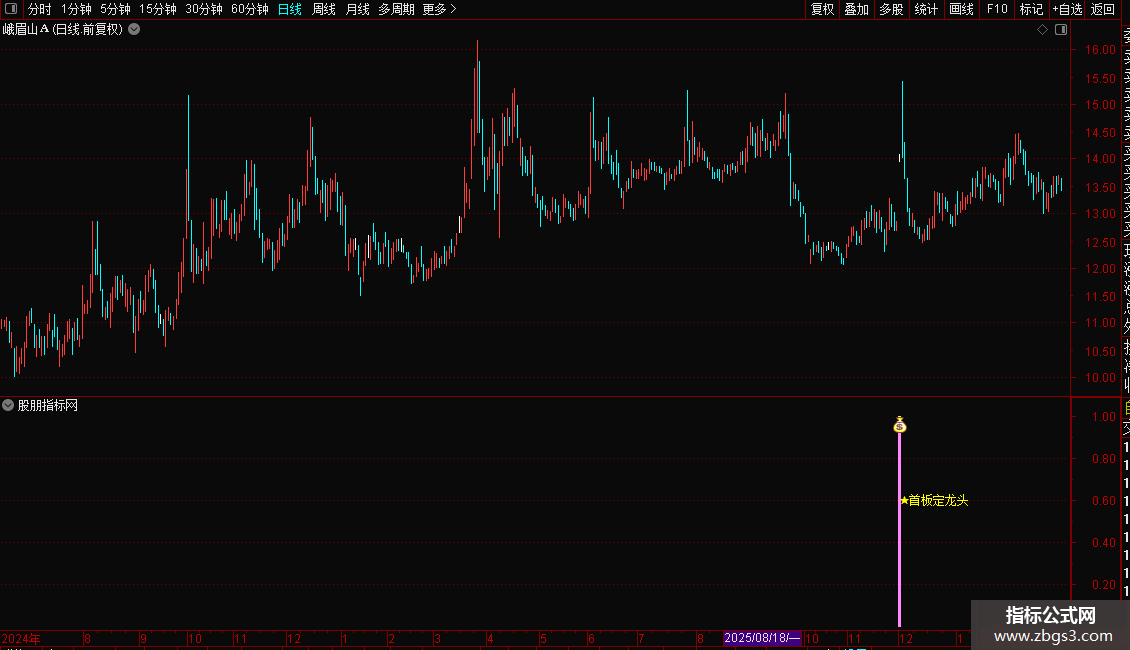Open the 股朋指标网 indicator dropdown
The height and width of the screenshot is (650, 1130).
(x=8, y=405)
